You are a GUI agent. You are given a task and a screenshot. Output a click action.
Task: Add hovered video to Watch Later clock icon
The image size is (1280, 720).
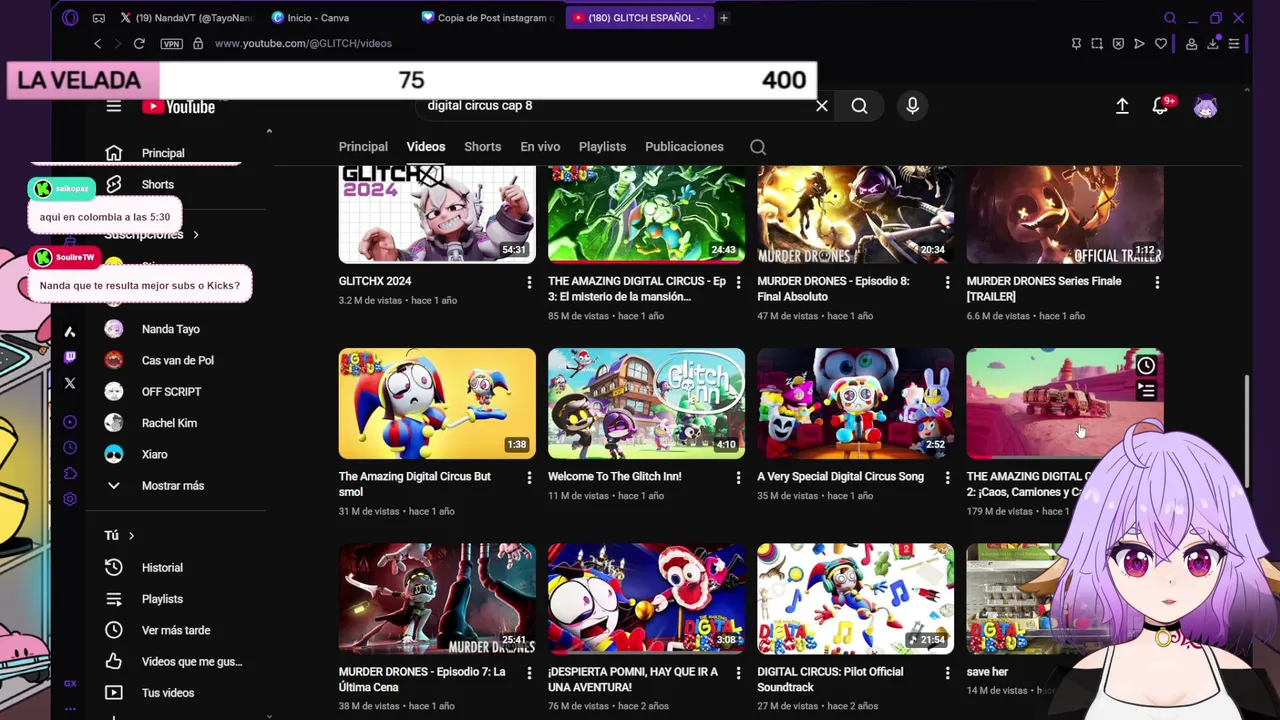1146,366
